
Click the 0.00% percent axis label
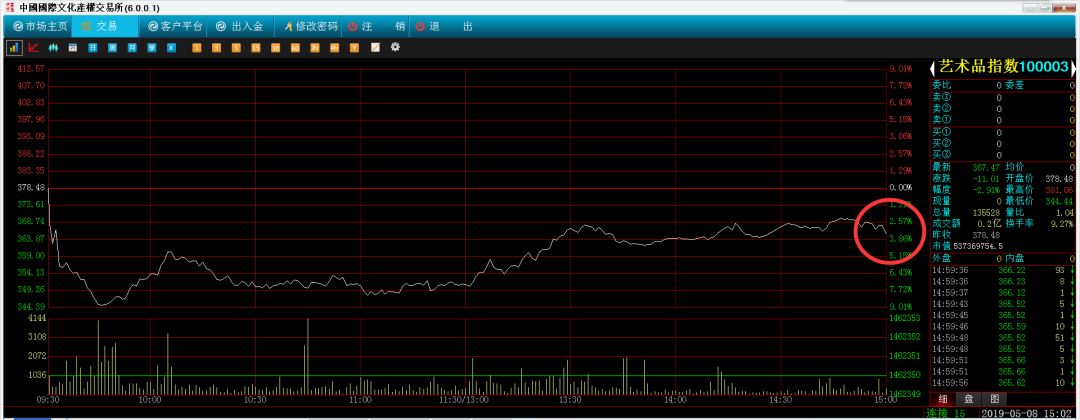[900, 187]
